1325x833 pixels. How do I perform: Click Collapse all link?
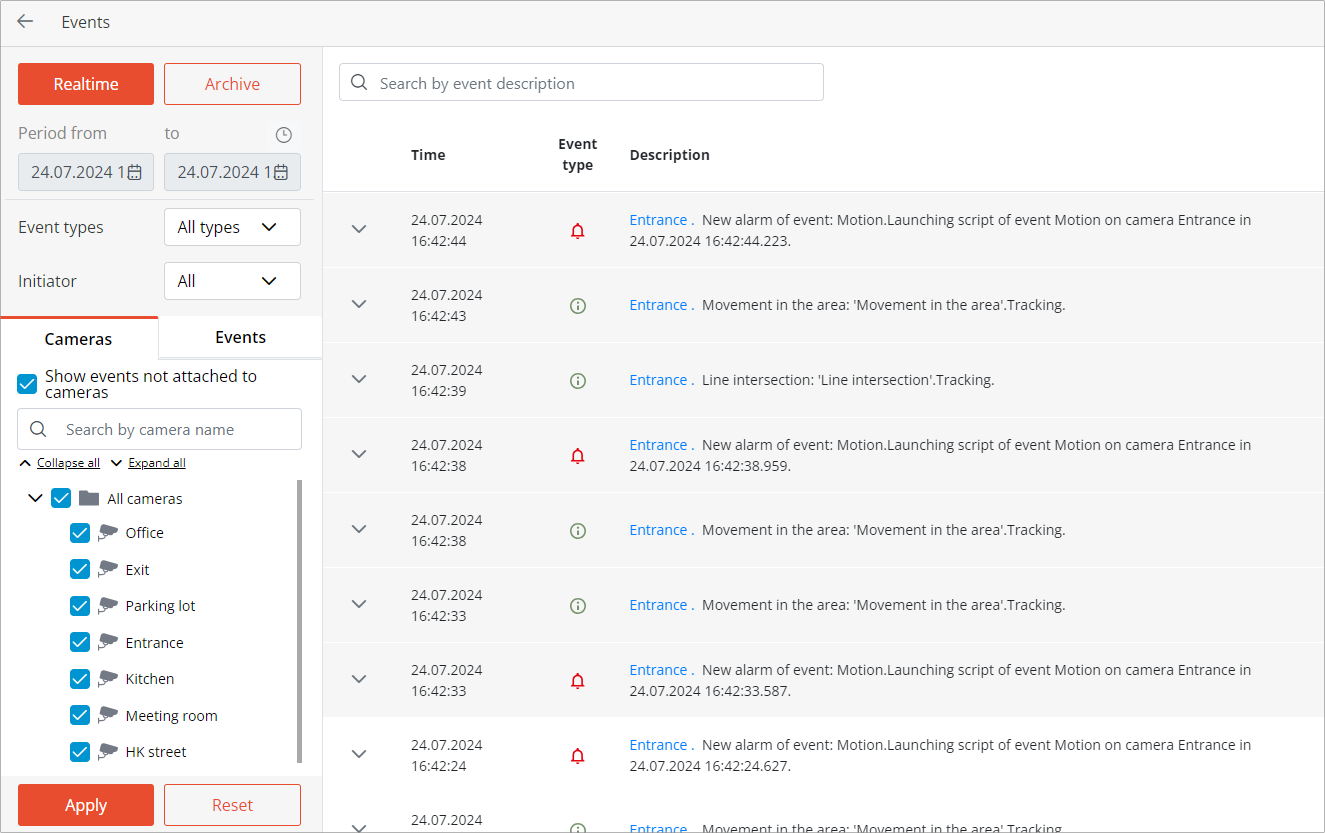coord(68,463)
